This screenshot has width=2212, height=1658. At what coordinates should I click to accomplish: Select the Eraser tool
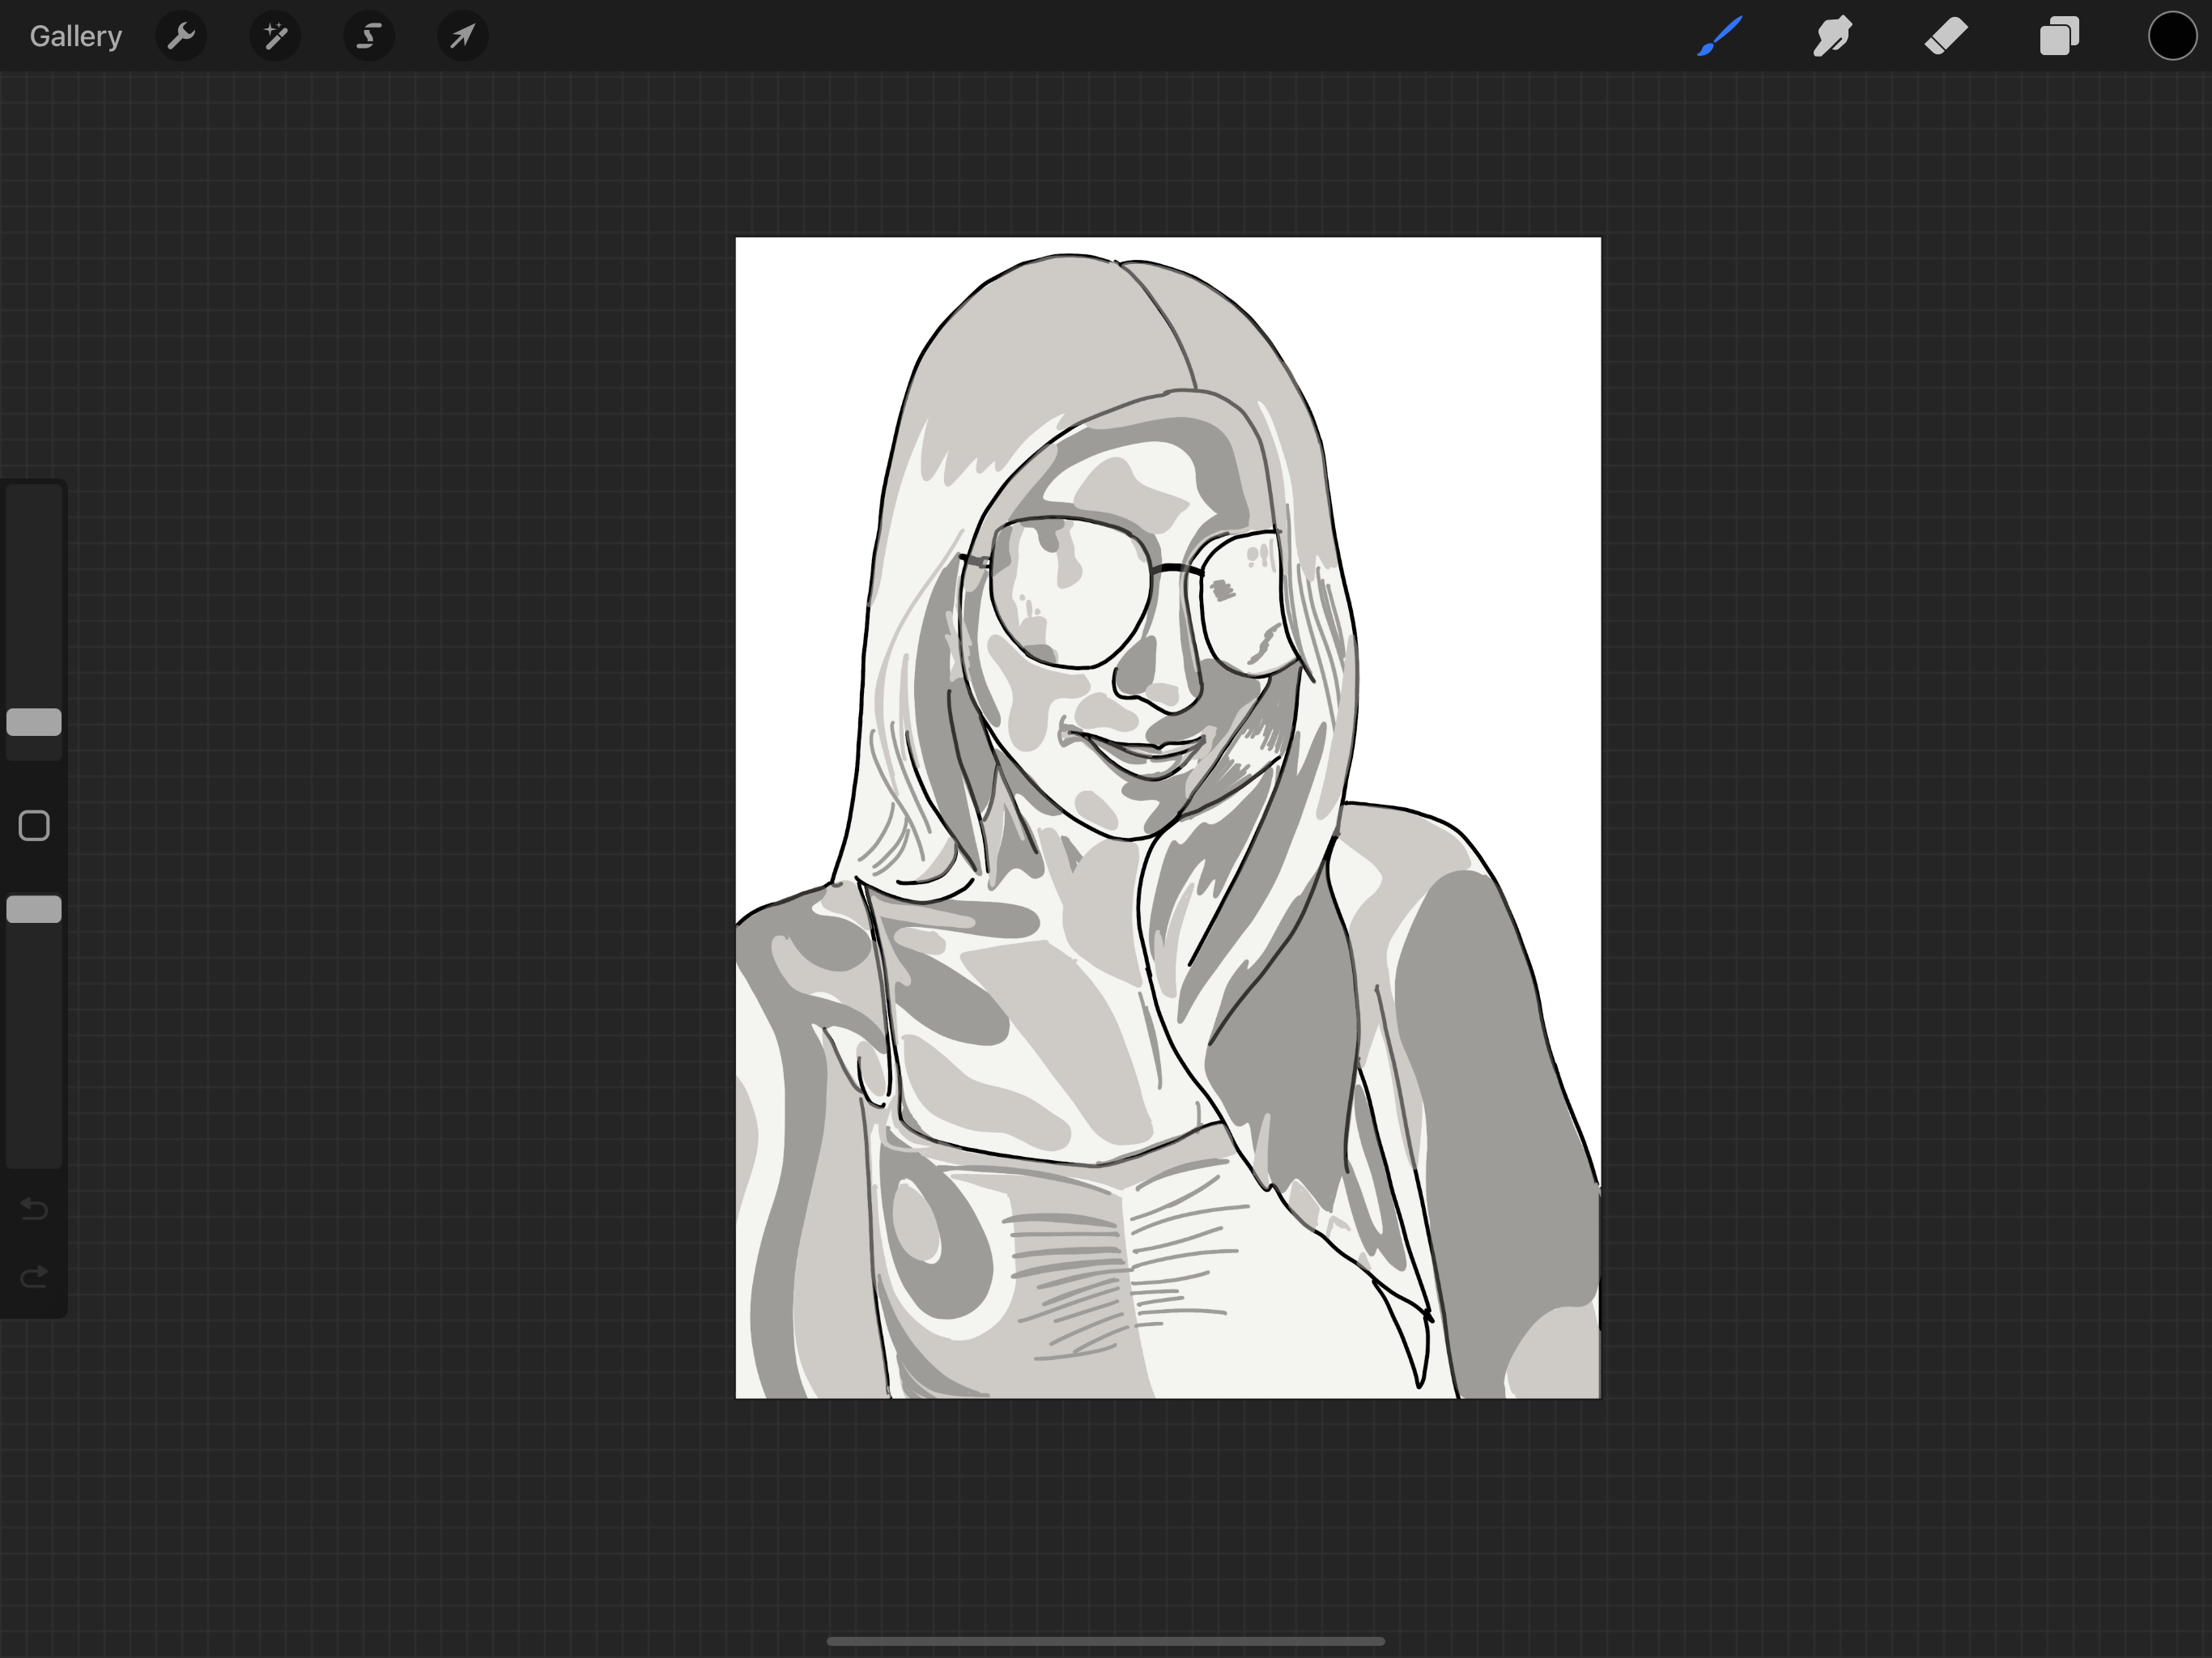pyautogui.click(x=1946, y=37)
